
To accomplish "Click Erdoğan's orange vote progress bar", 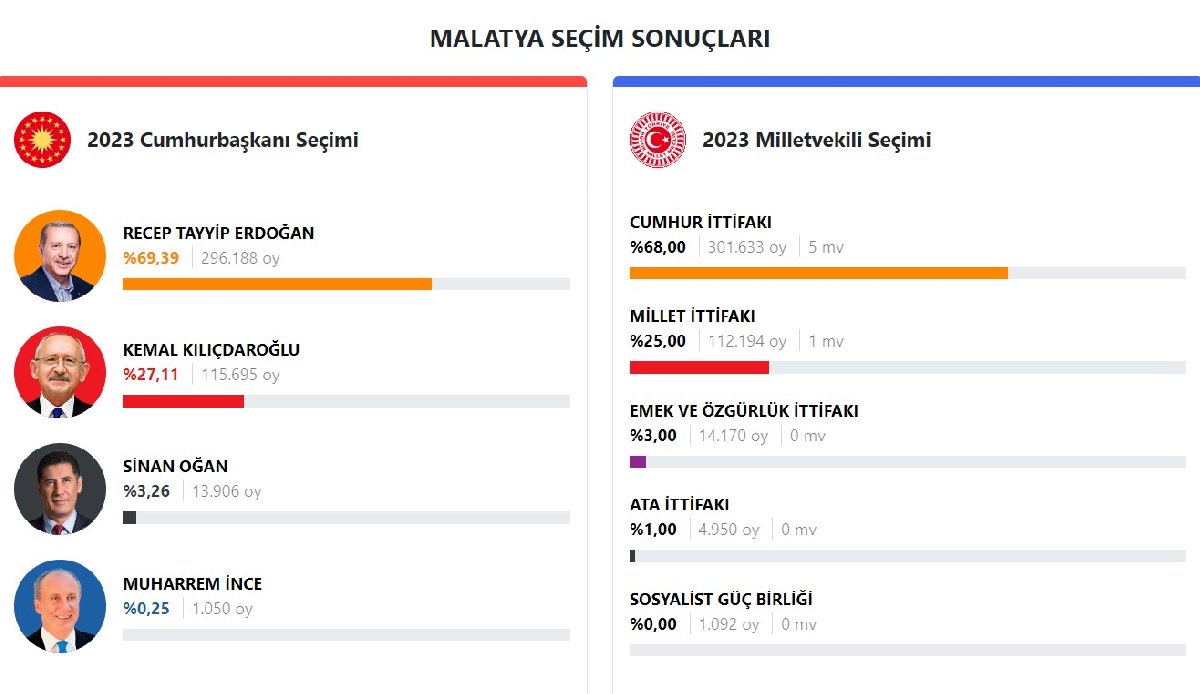I will click(277, 284).
